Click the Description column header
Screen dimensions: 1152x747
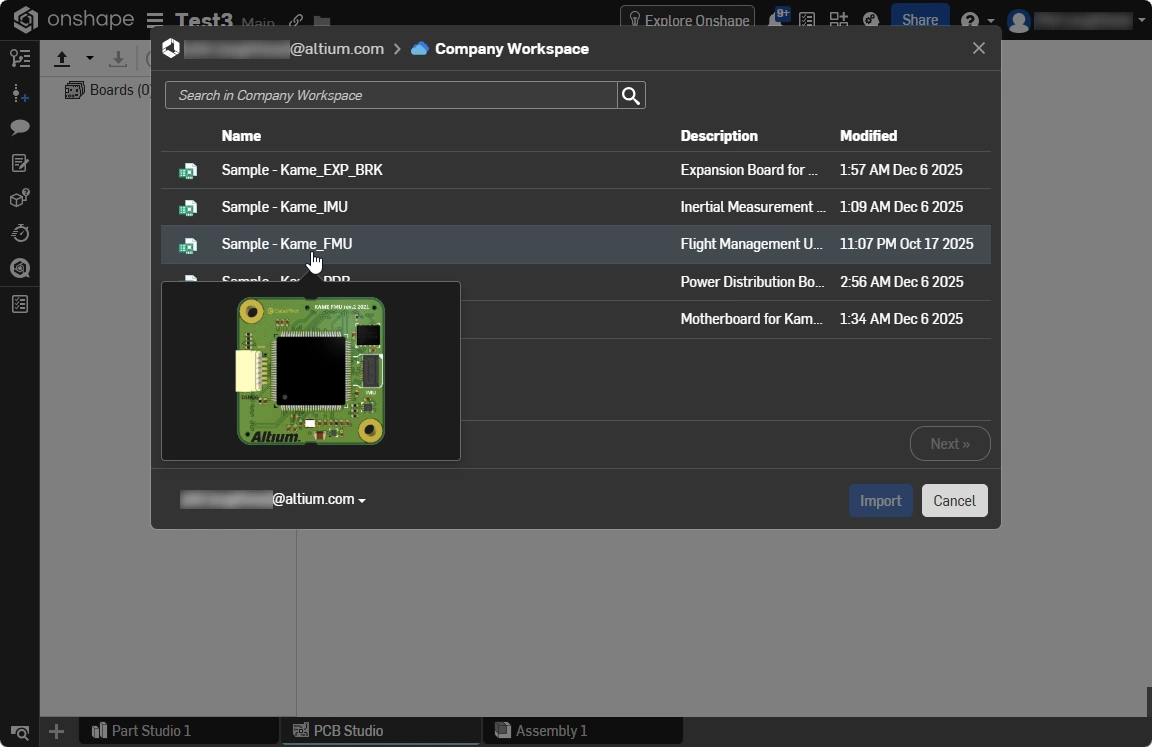point(719,136)
